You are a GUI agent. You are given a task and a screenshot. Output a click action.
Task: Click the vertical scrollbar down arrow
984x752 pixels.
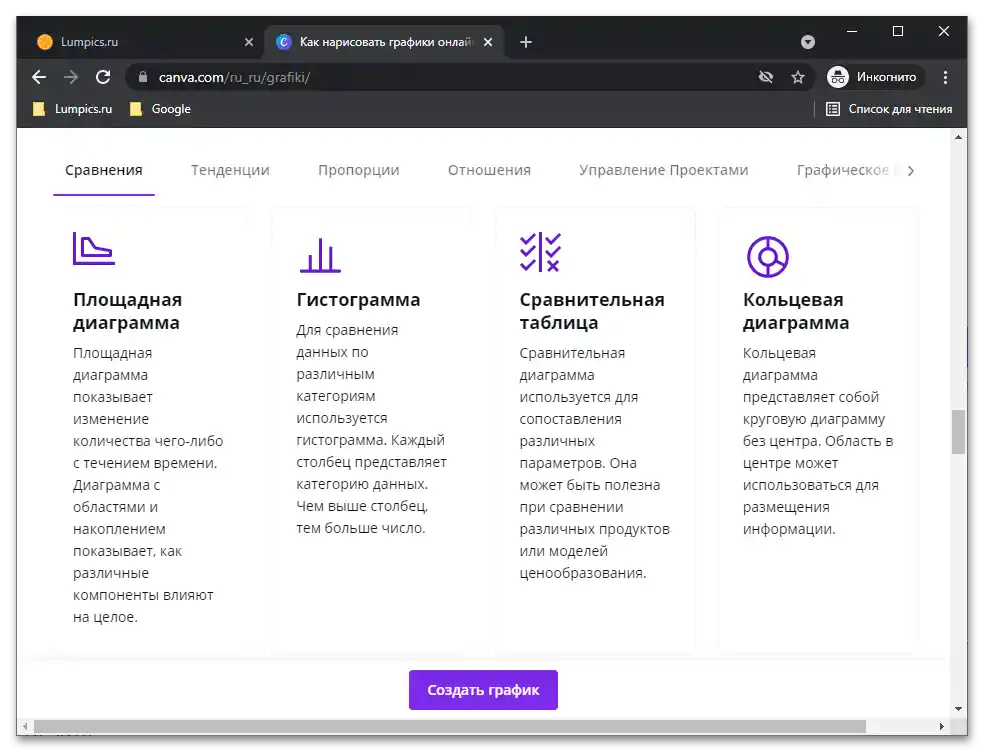[958, 709]
